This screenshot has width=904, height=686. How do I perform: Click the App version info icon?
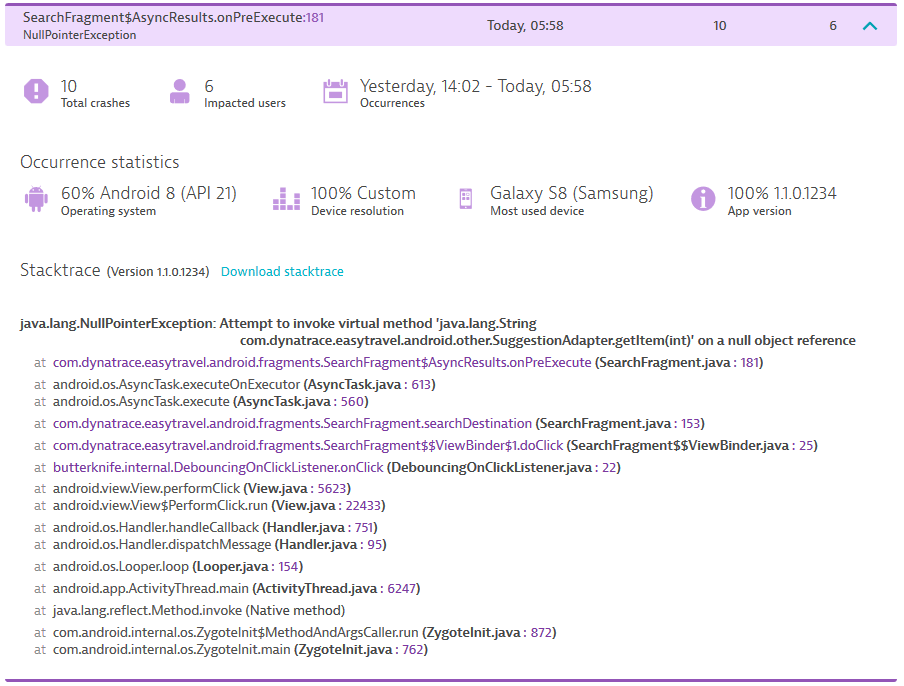click(x=703, y=199)
